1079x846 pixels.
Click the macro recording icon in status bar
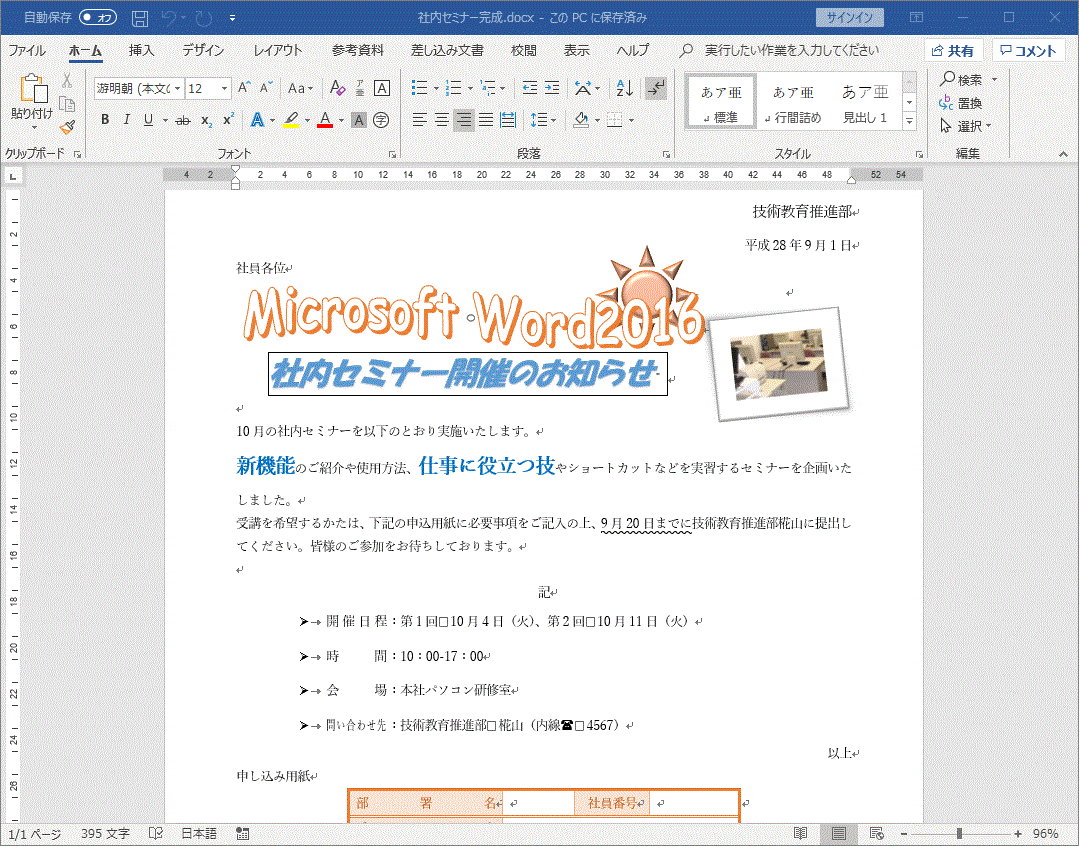coord(242,834)
